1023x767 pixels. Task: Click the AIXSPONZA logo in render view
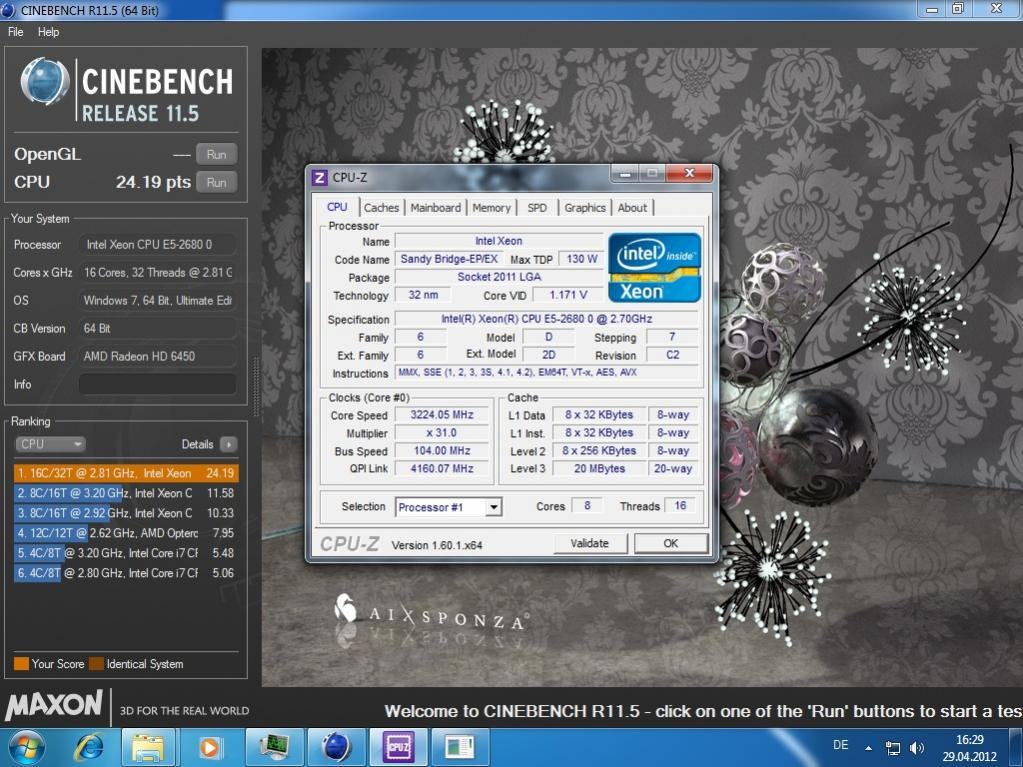pyautogui.click(x=431, y=614)
